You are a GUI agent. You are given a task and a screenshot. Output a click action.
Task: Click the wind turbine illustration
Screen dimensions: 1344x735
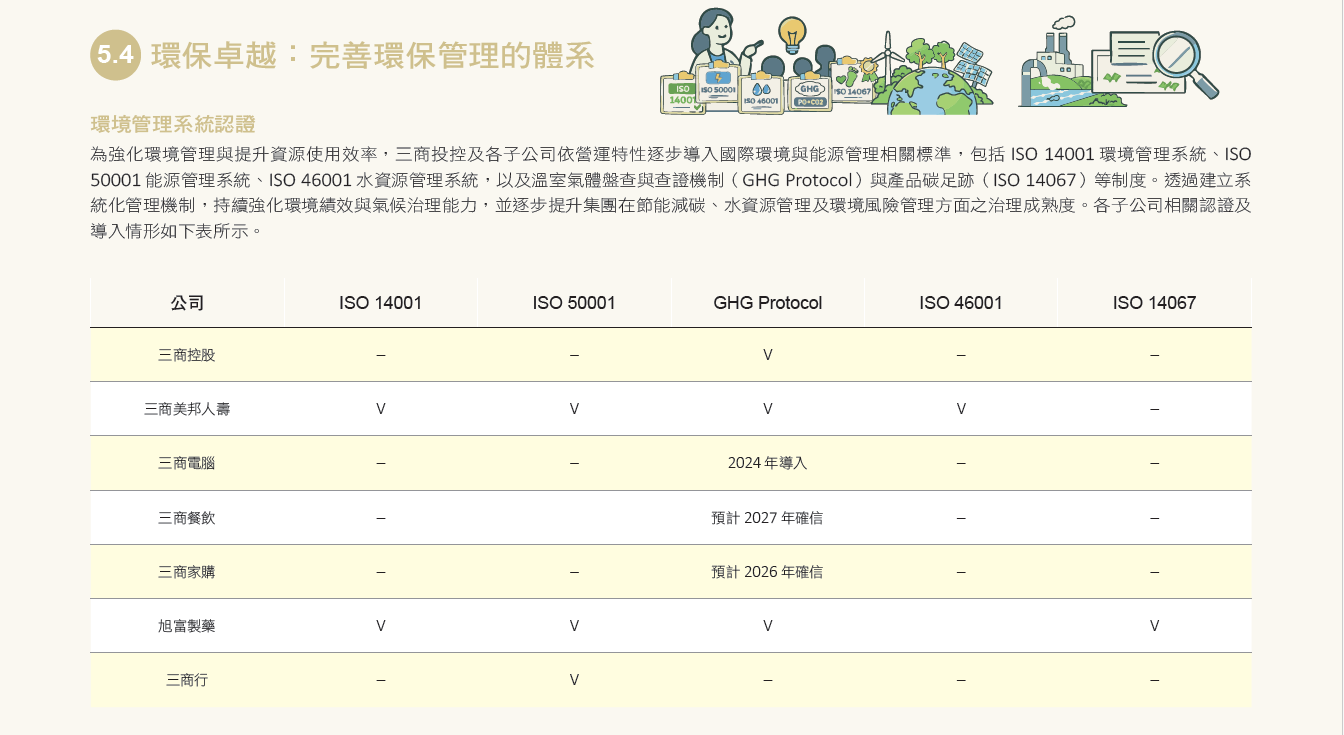886,56
